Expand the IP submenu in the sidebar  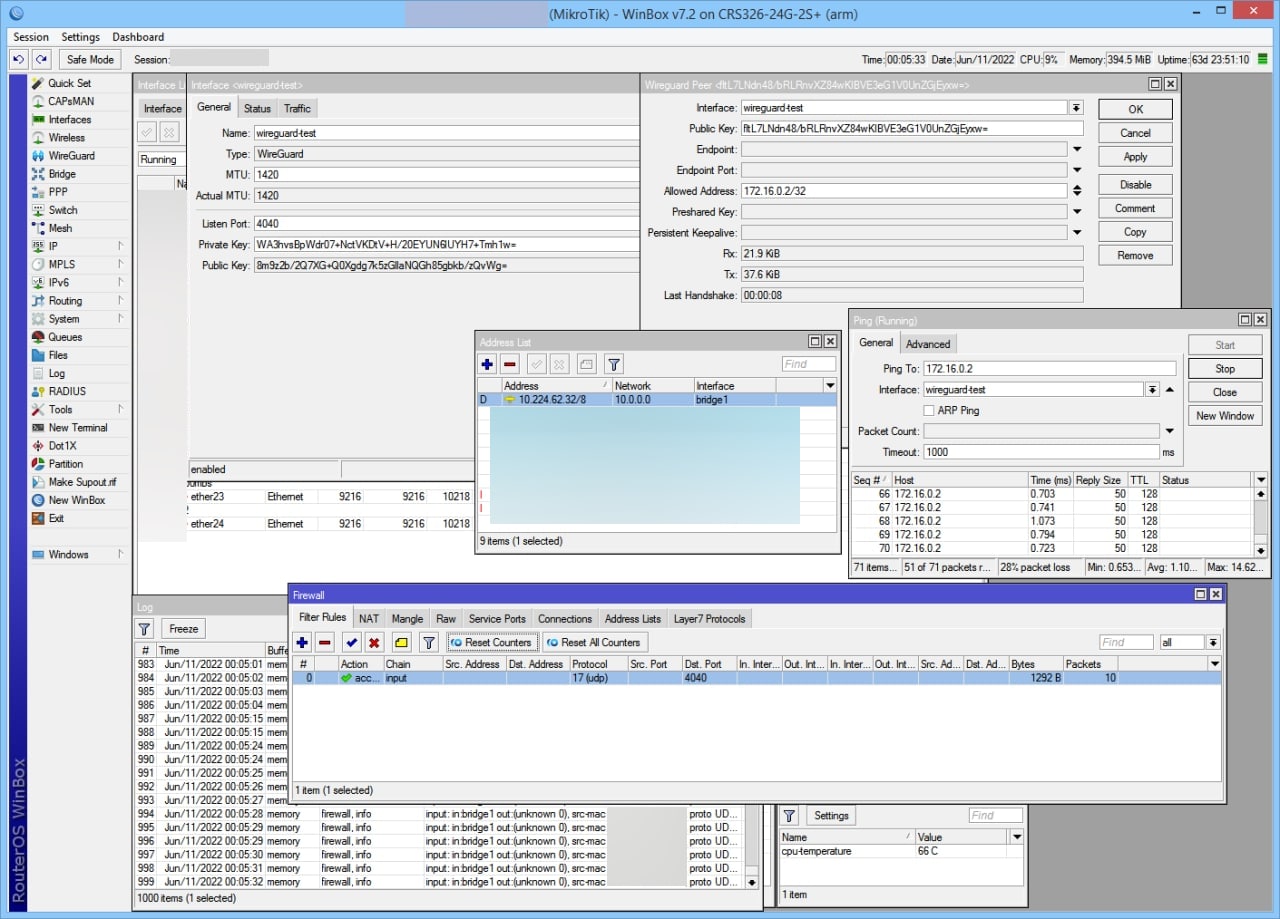point(120,246)
